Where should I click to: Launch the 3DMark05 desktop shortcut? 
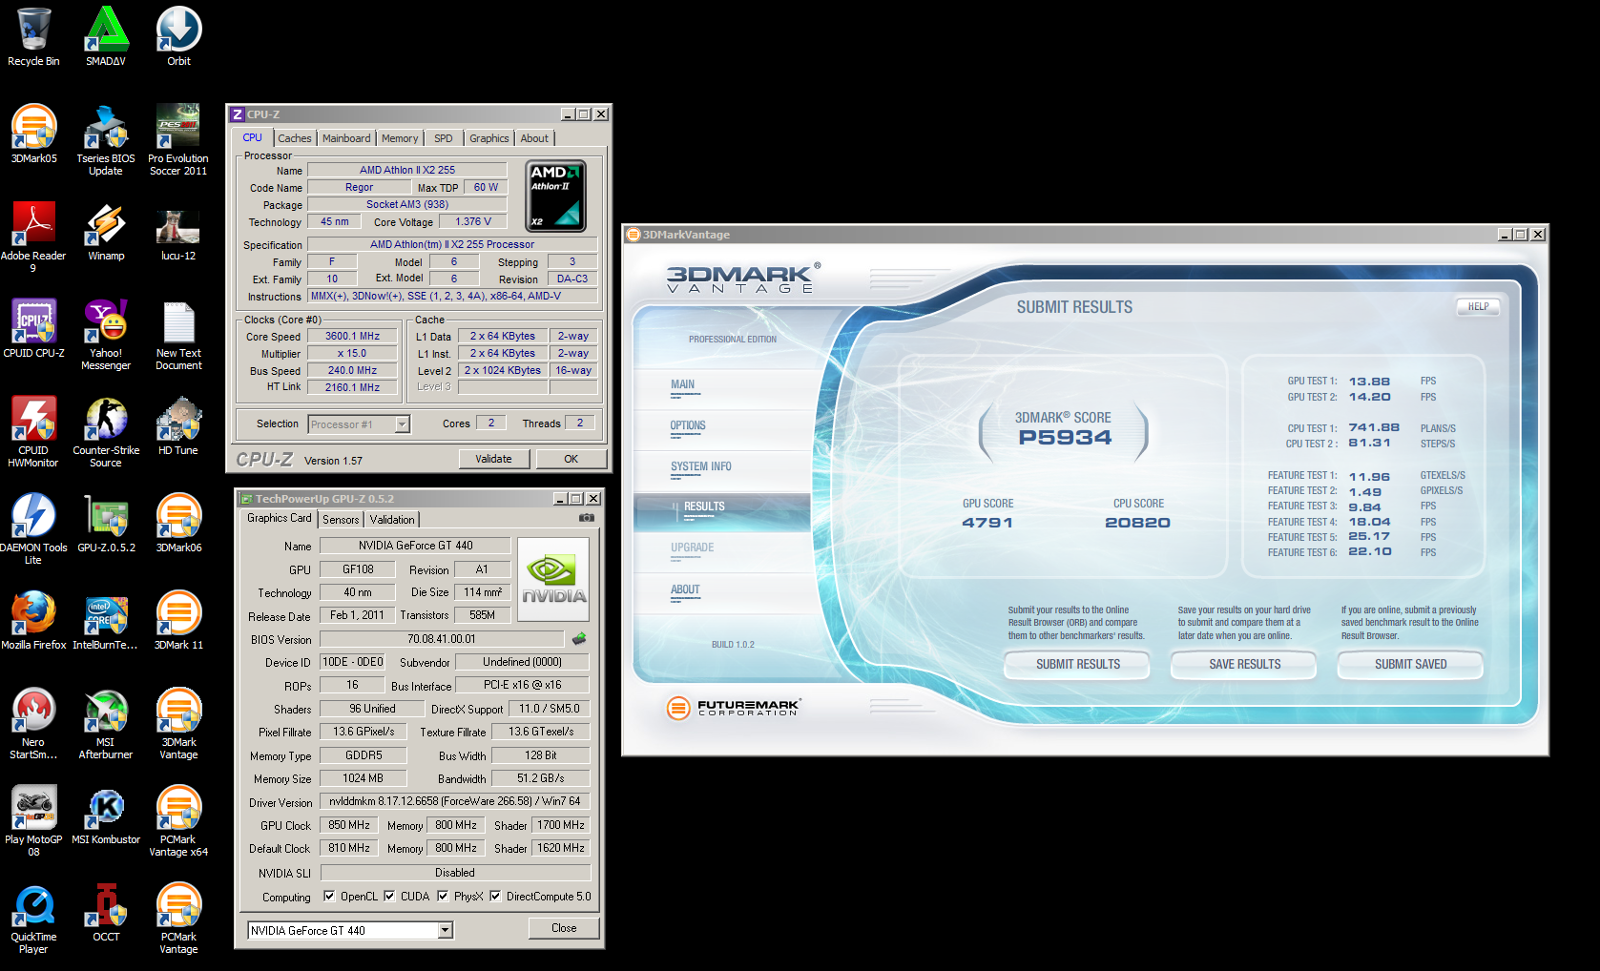click(x=33, y=133)
